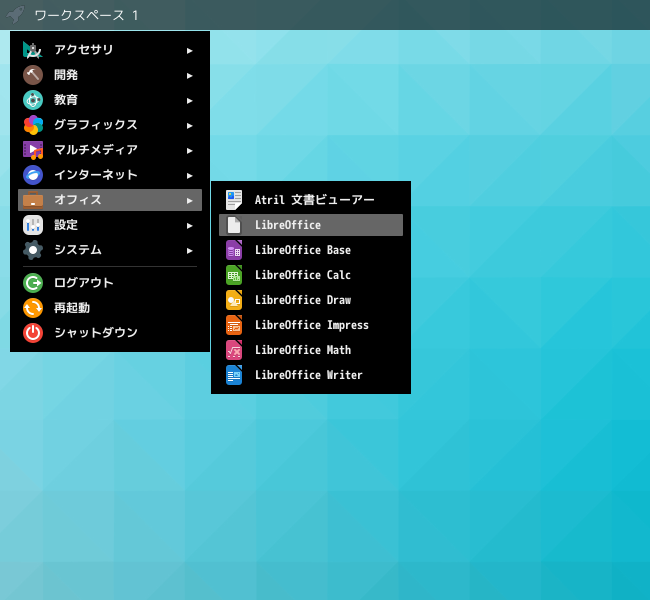Expand the システム submenu arrow

(x=189, y=251)
